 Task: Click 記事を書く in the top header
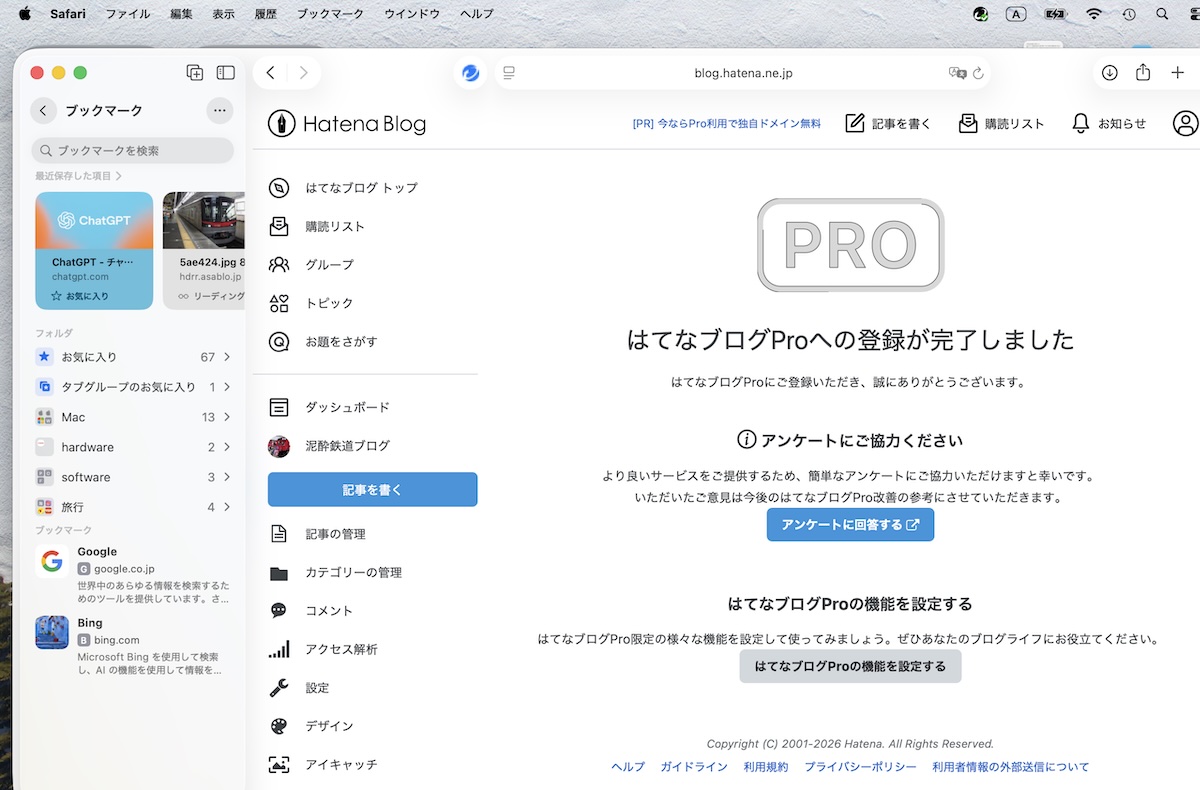[x=888, y=124]
